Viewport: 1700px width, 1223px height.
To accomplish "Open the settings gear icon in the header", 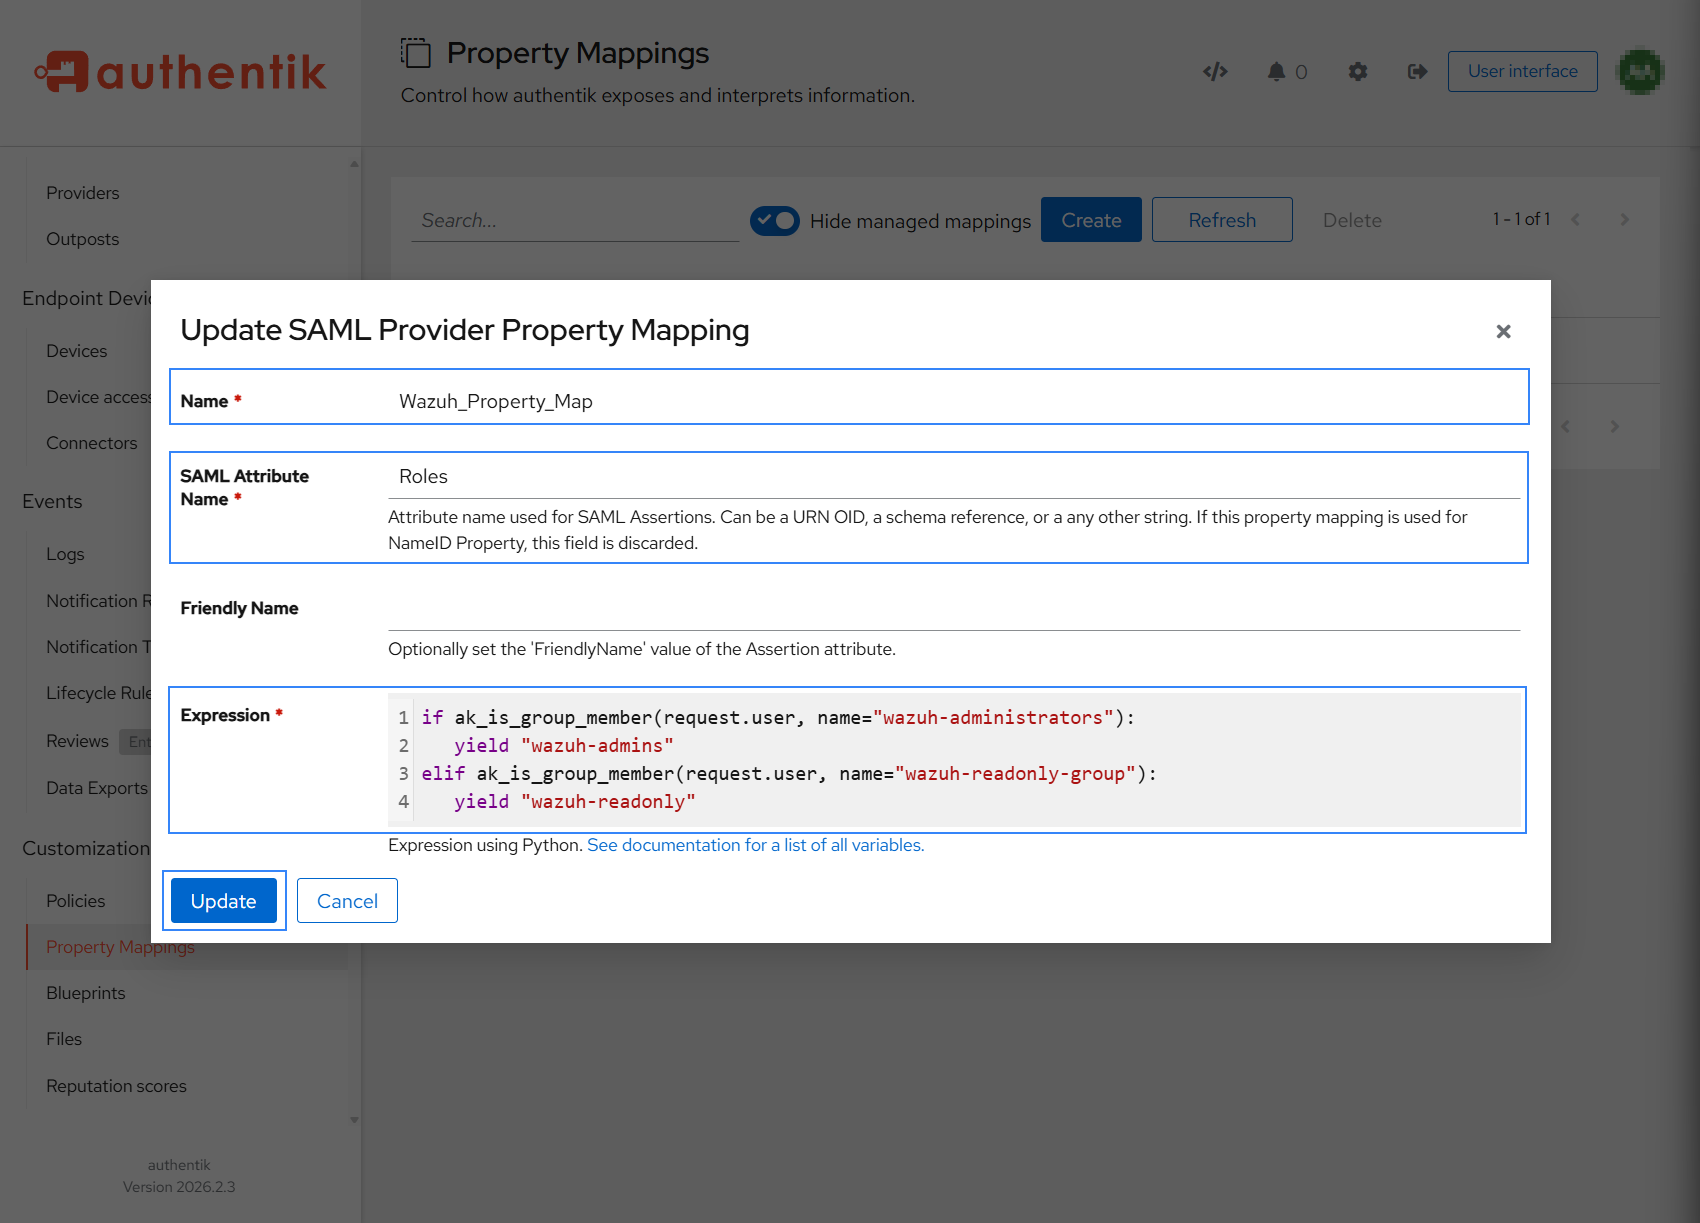I will 1357,71.
